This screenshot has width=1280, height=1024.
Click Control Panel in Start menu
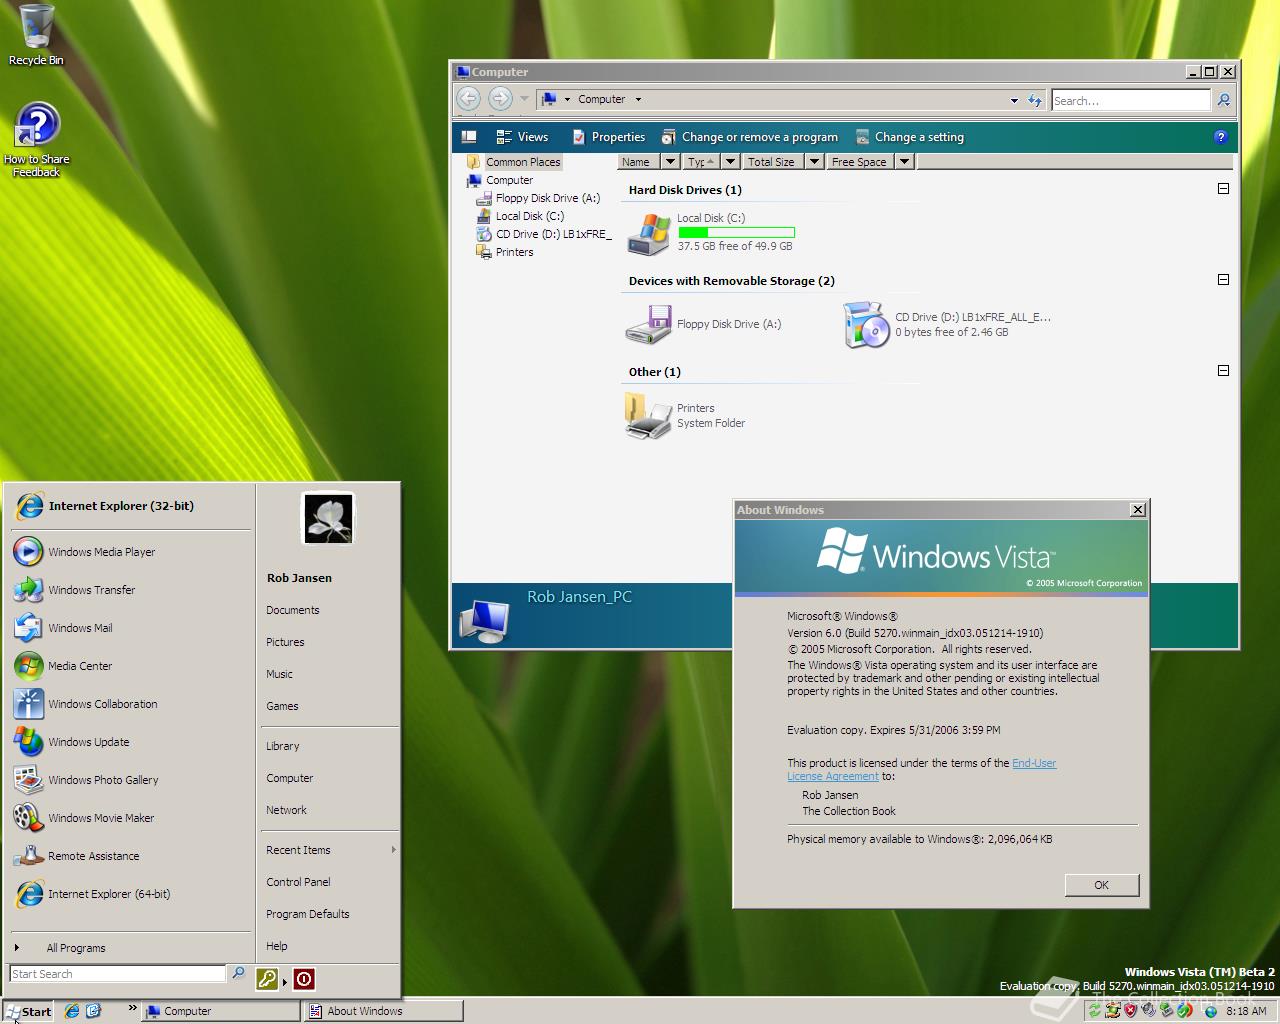(x=298, y=882)
